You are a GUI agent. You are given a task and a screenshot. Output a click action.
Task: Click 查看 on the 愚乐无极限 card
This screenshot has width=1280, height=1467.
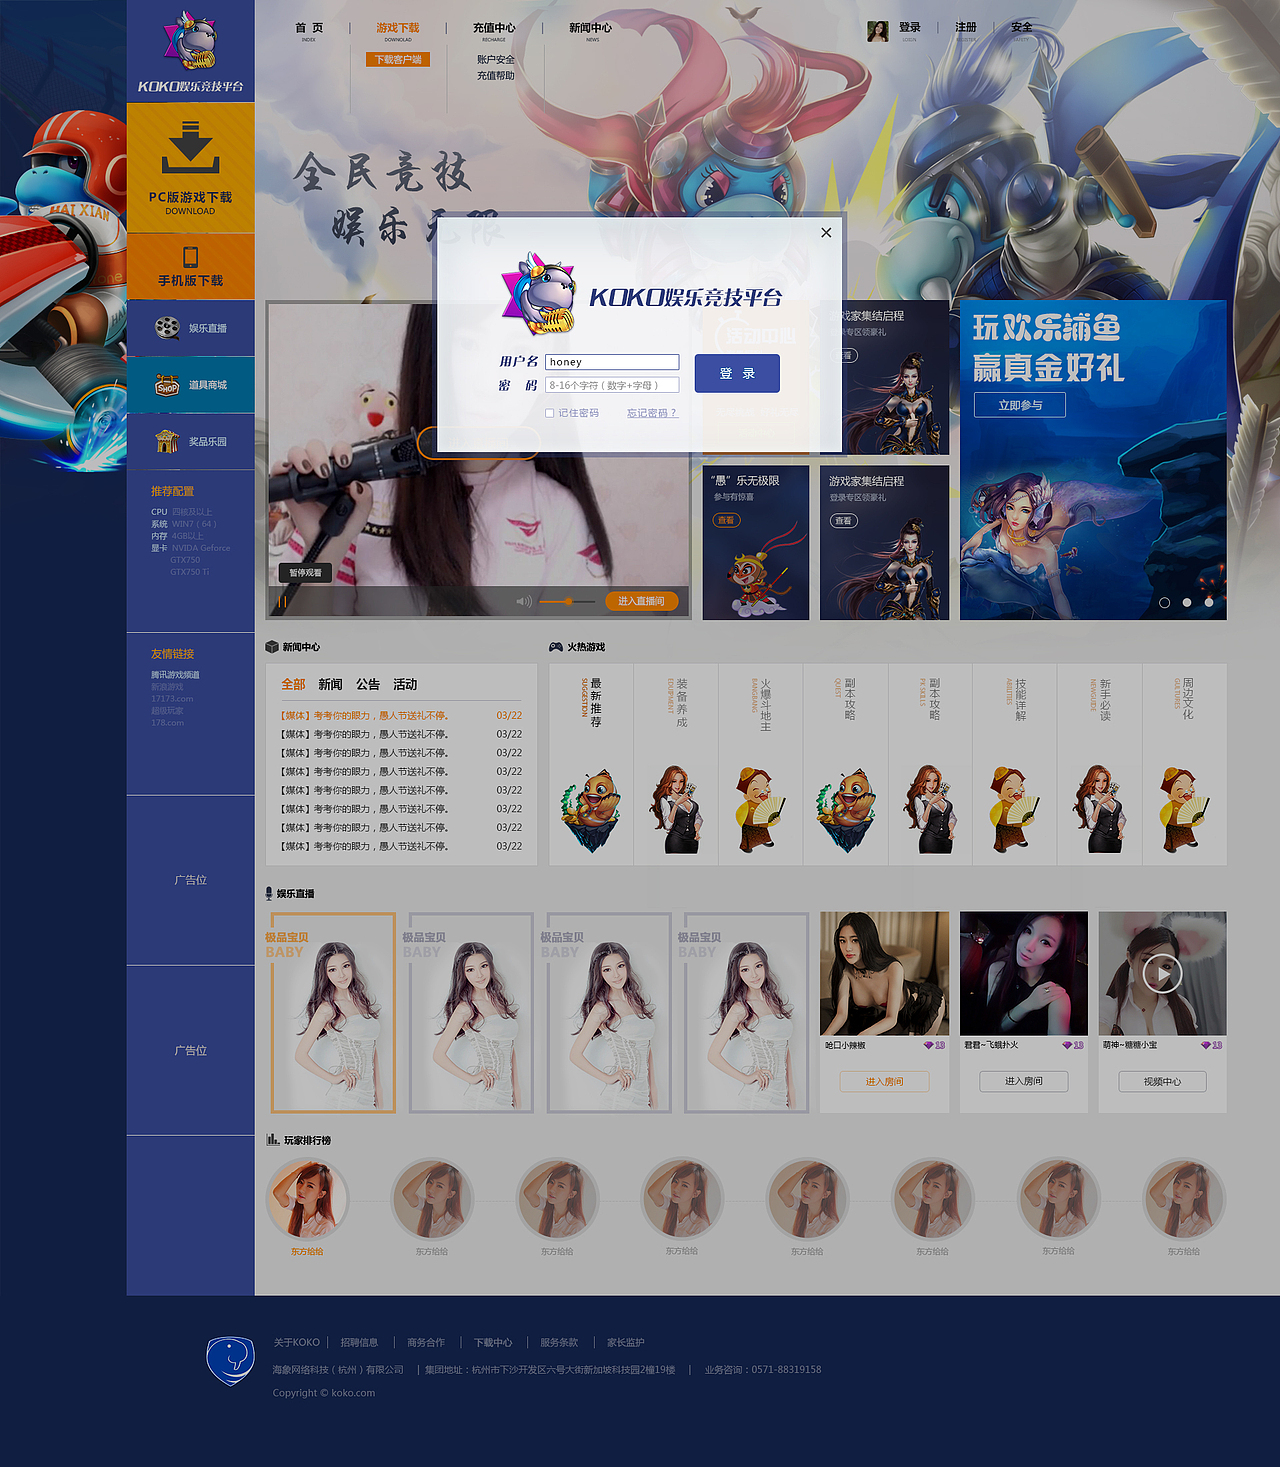click(726, 520)
